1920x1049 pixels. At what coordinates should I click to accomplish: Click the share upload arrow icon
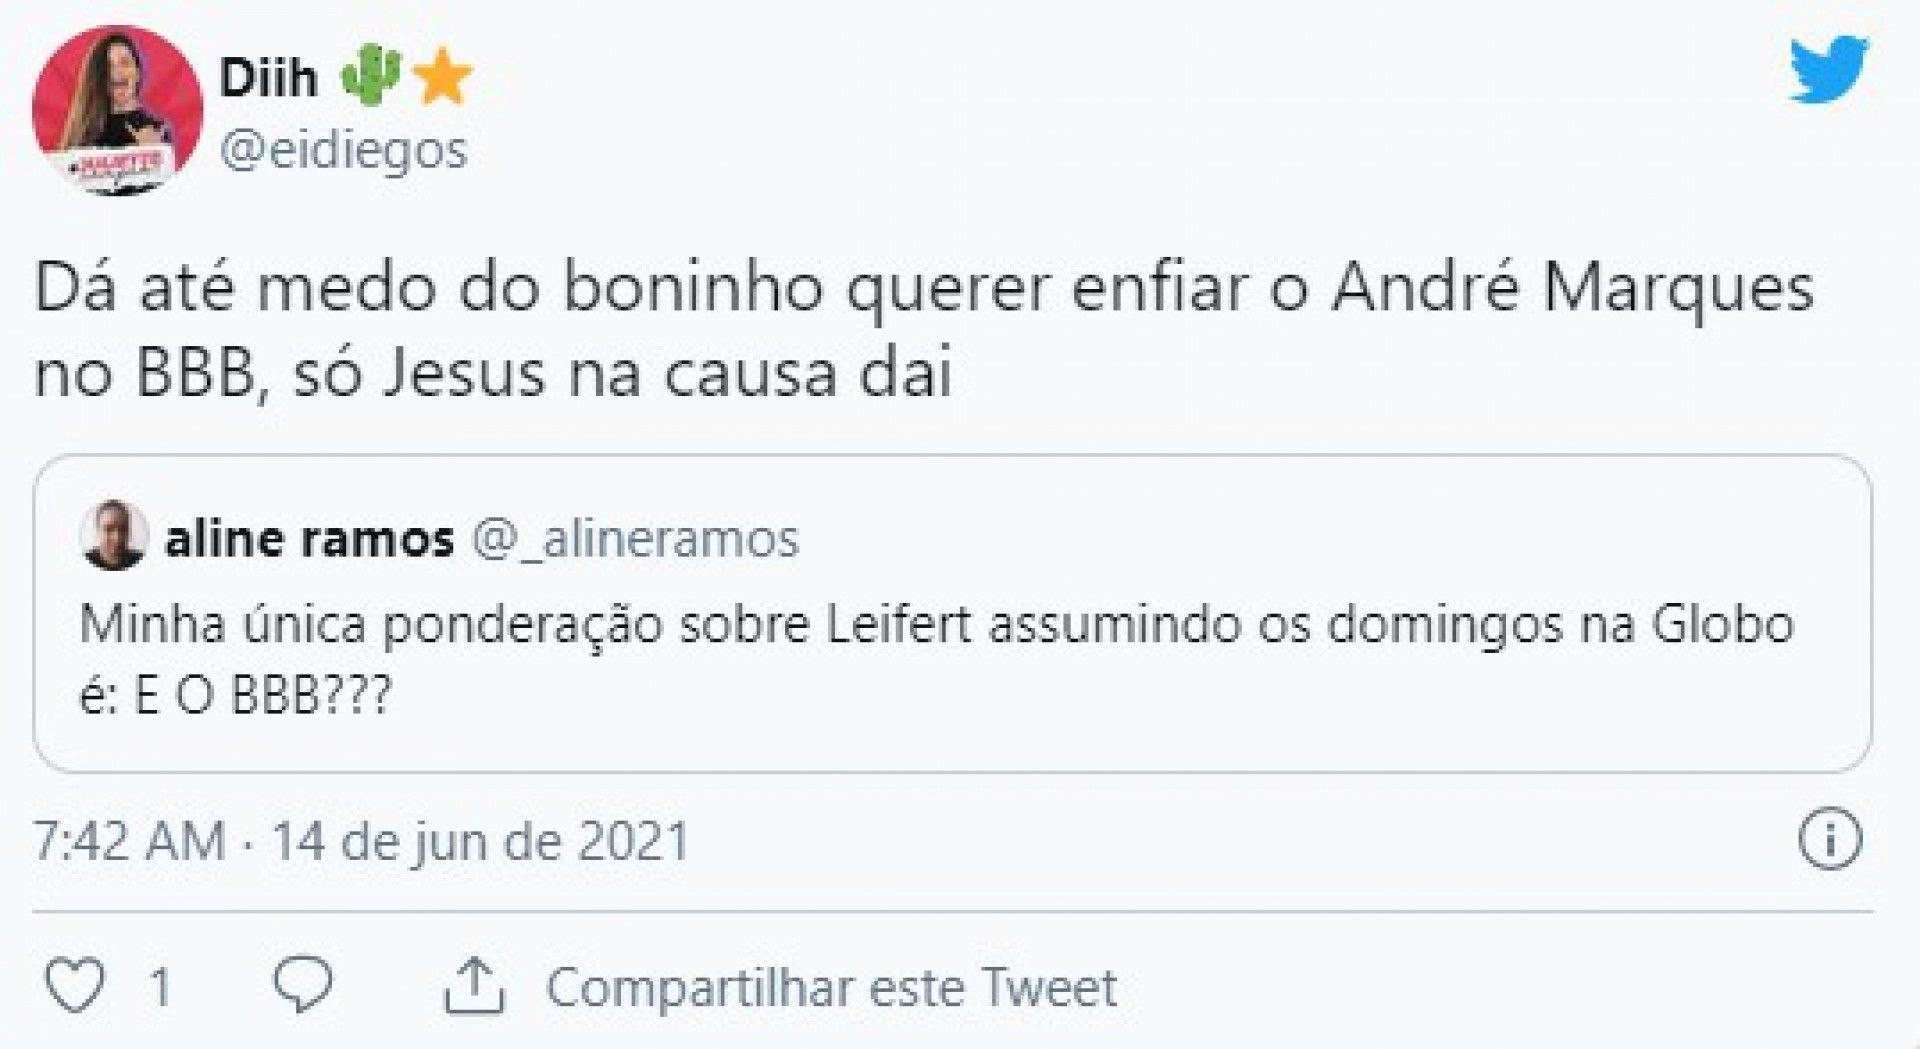click(x=475, y=986)
